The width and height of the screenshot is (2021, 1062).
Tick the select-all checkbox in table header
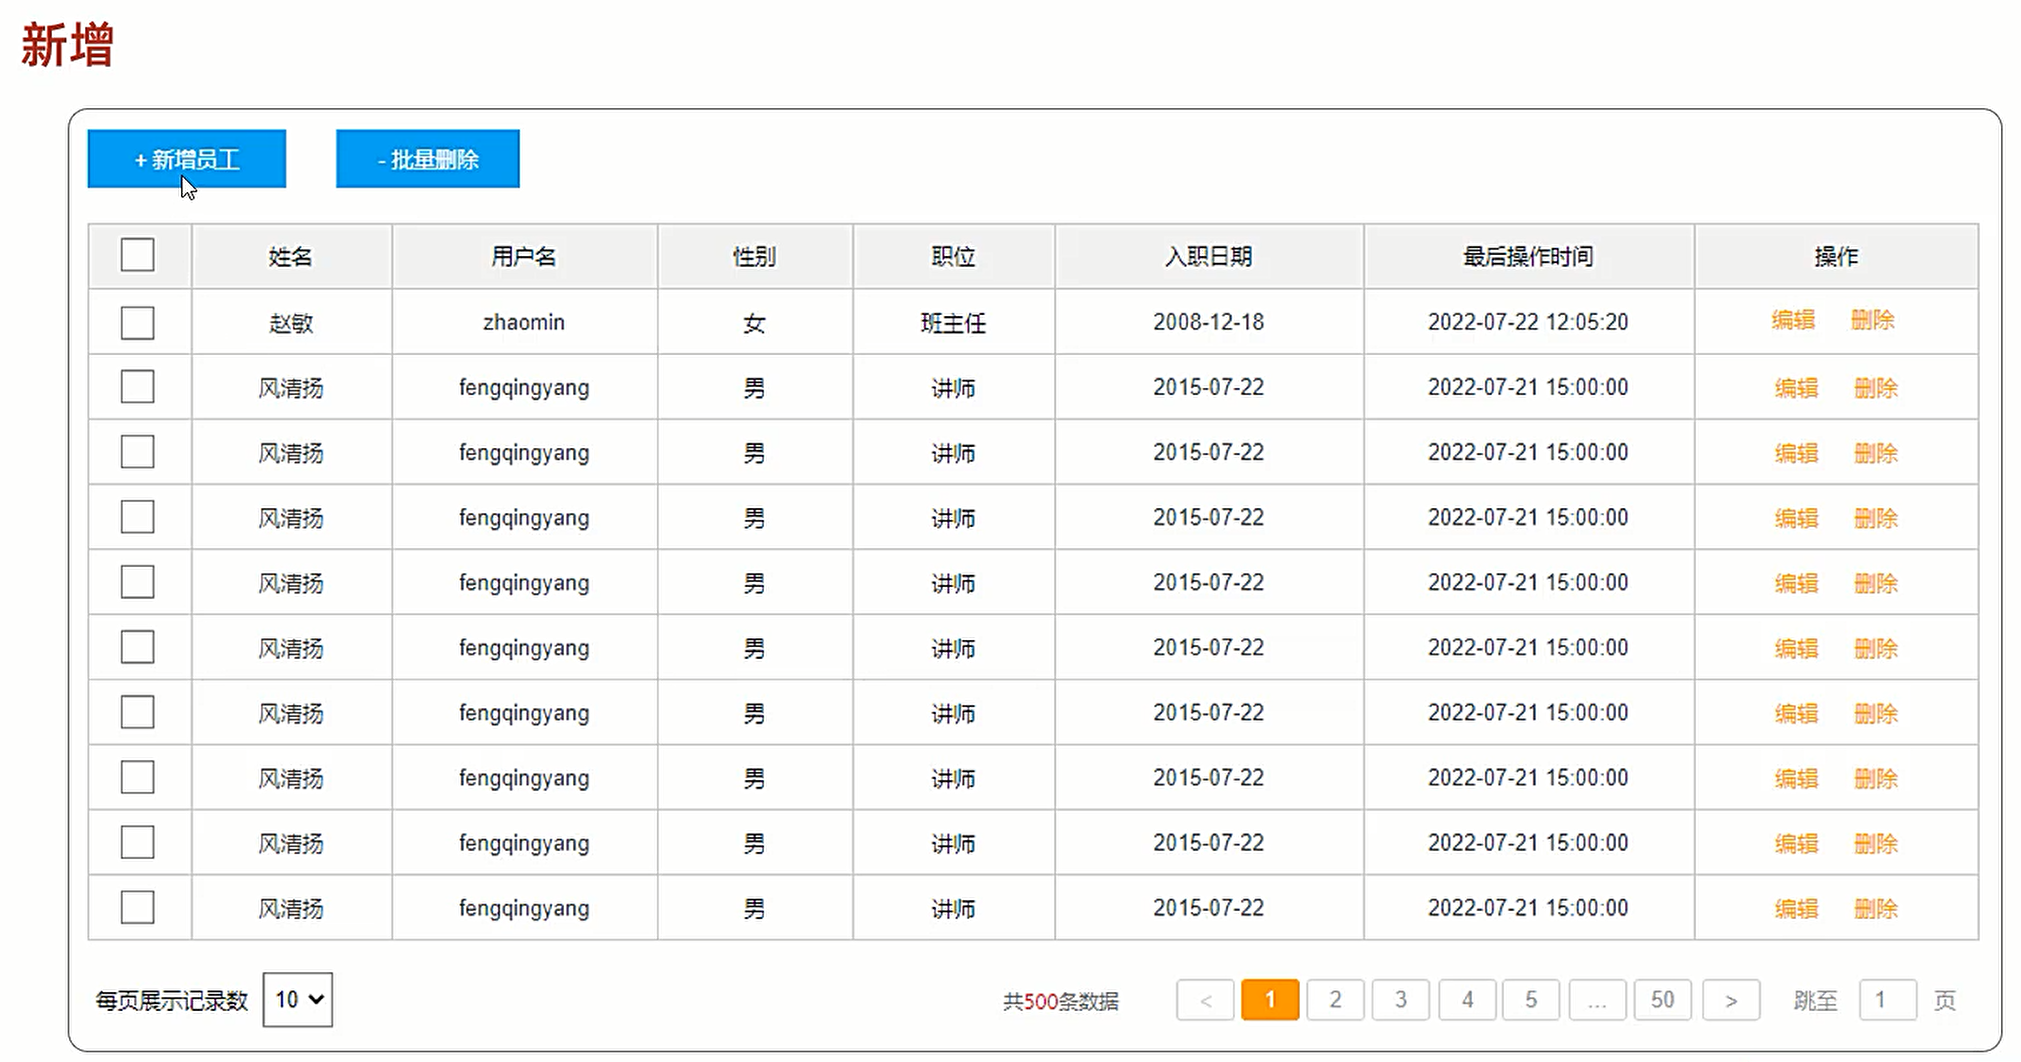[x=138, y=255]
